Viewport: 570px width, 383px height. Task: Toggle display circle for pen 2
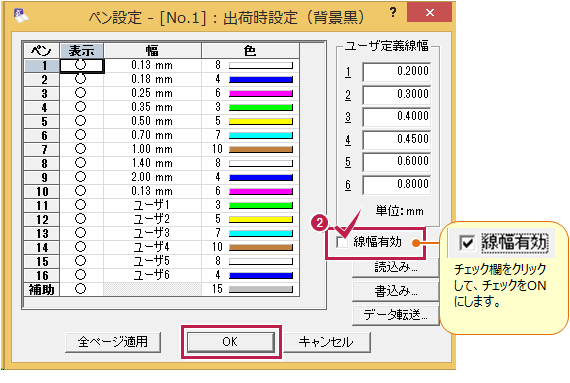point(81,79)
